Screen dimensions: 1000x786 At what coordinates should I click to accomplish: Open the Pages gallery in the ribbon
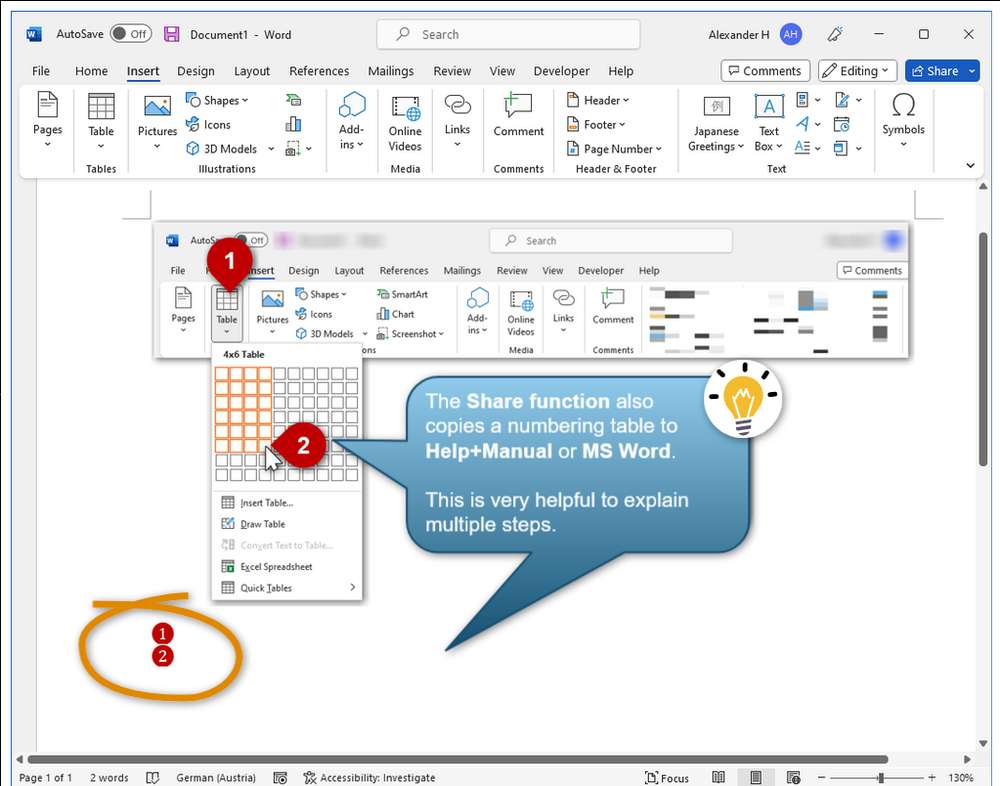(47, 120)
